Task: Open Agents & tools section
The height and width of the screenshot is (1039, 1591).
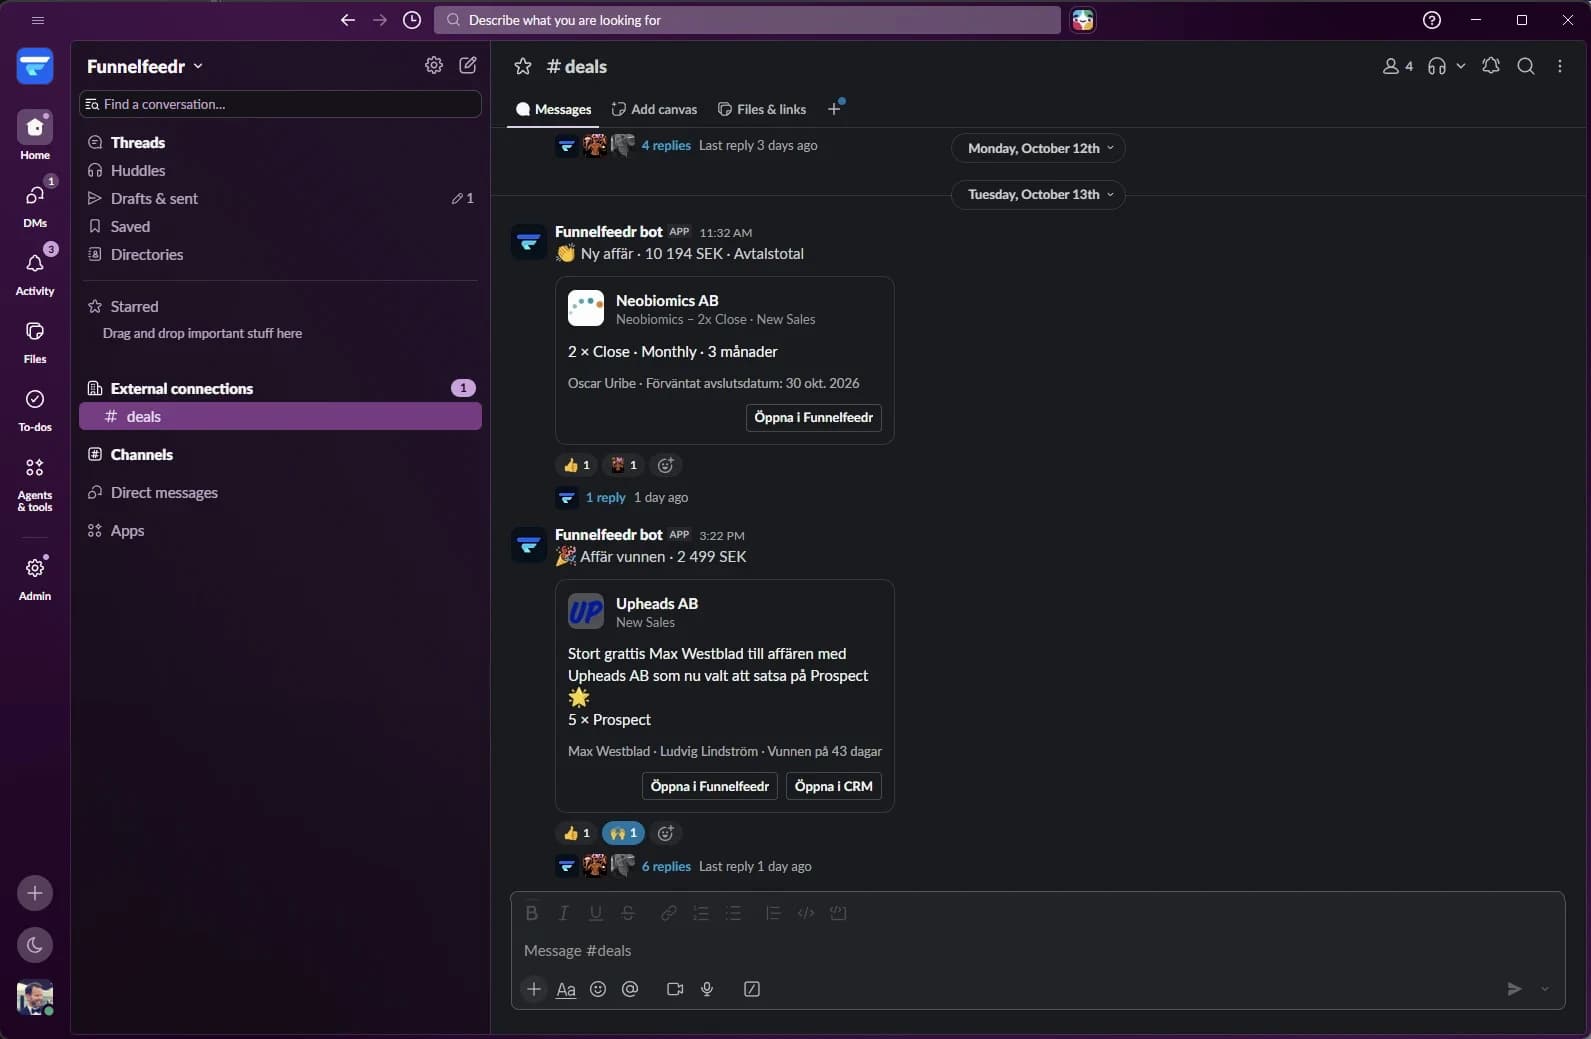Action: coord(35,482)
